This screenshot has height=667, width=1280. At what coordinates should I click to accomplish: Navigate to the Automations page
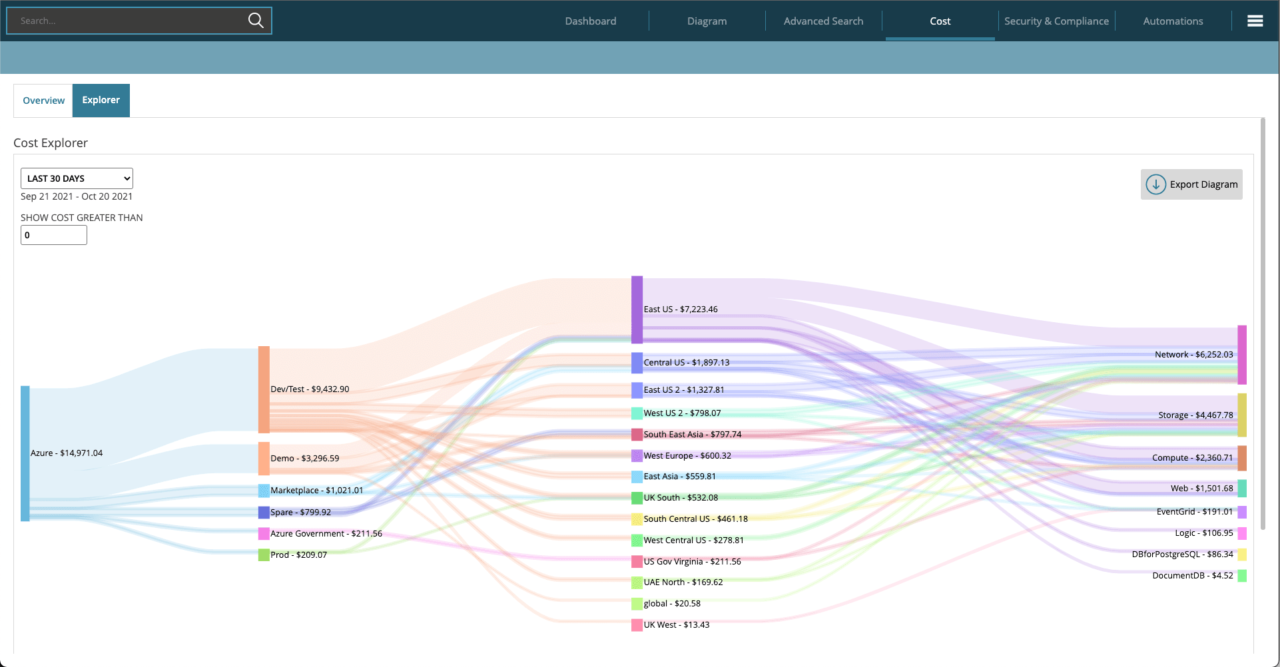click(1172, 20)
